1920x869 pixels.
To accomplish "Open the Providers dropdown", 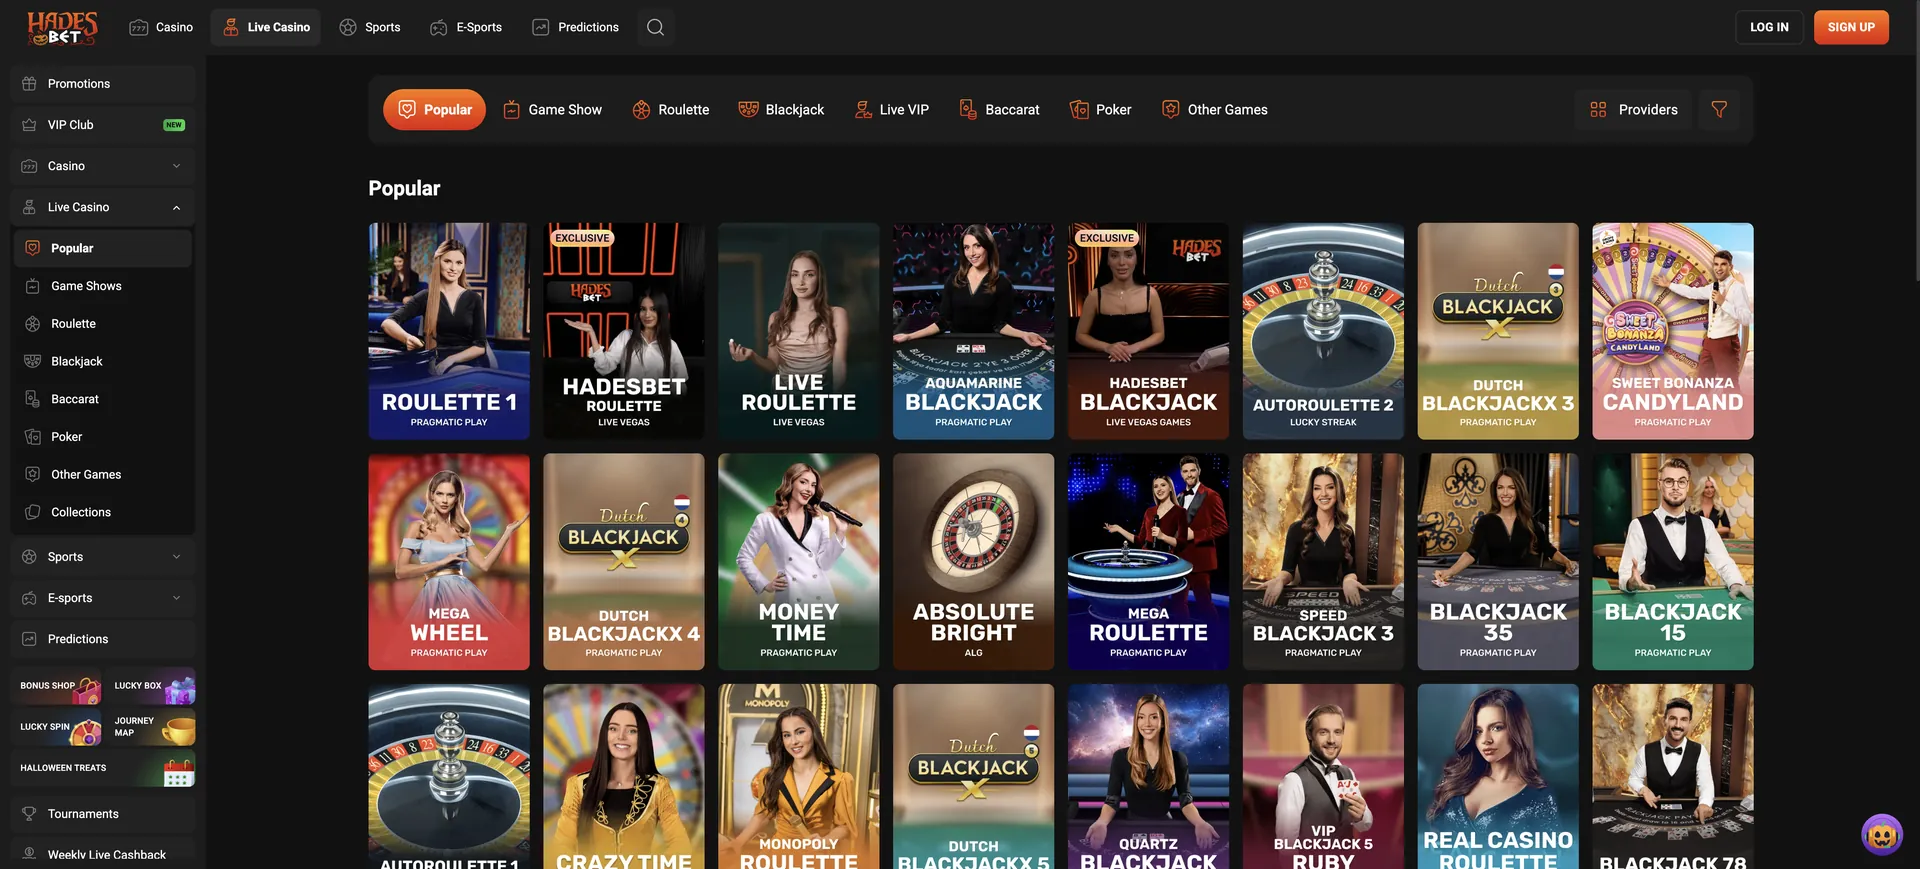I will 1633,109.
